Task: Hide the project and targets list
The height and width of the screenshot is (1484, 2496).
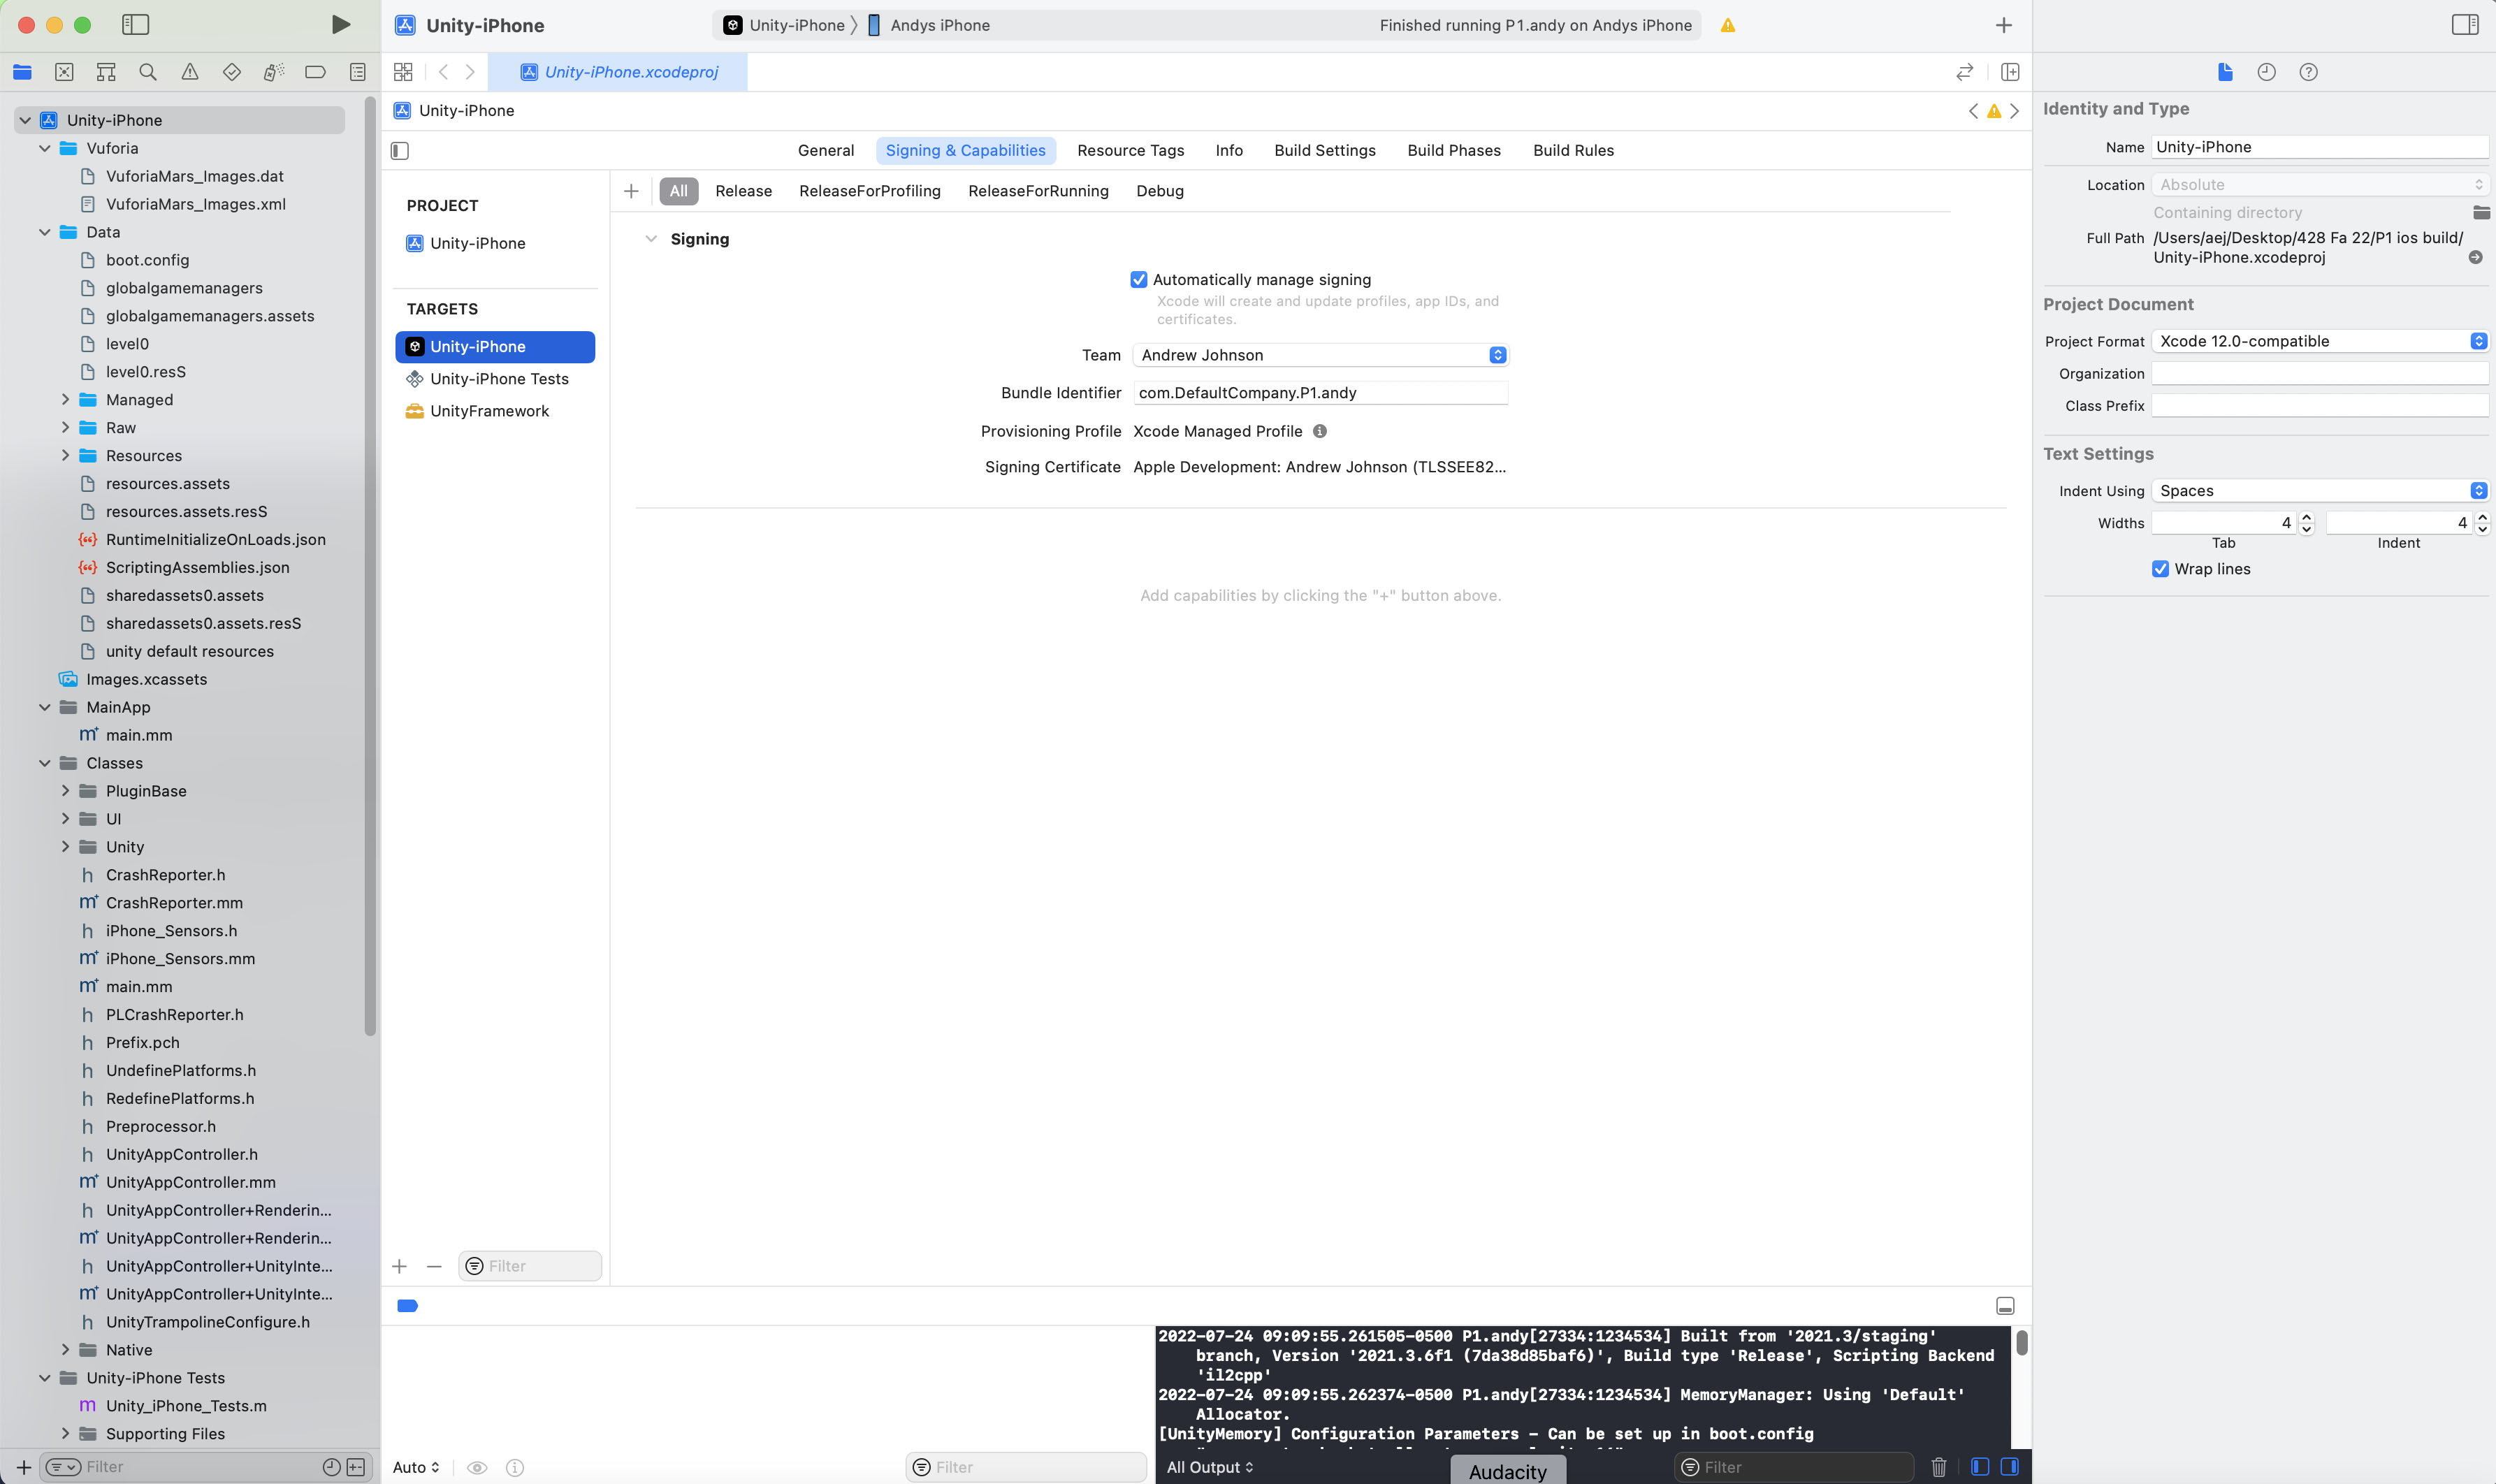Action: pos(400,151)
